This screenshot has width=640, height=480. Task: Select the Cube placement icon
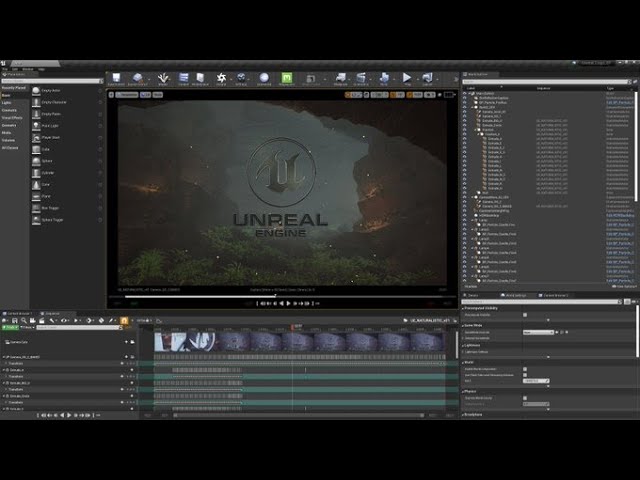point(36,149)
